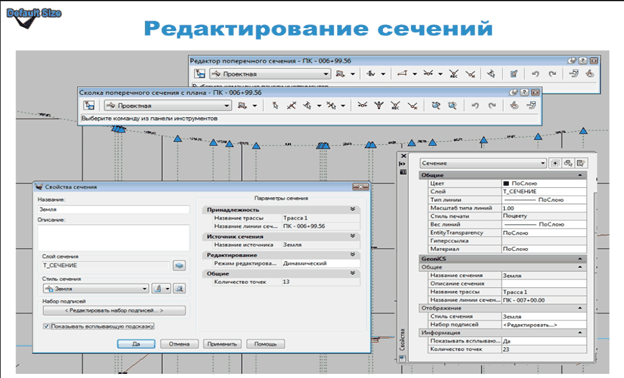This screenshot has height=378, width=624.
Task: Click Undo icon in Сколка поперечного сечения toolbar
Action: point(475,106)
